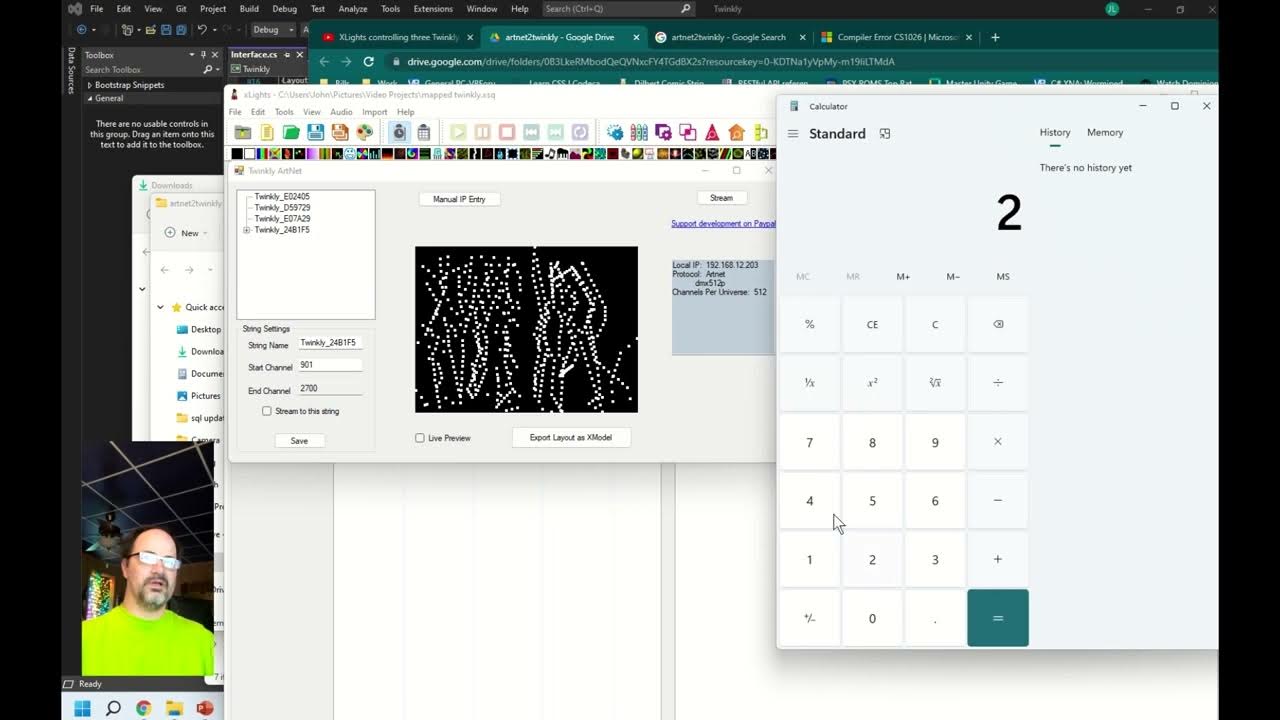Click the calculator divide key
1280x720 pixels.
(x=998, y=382)
